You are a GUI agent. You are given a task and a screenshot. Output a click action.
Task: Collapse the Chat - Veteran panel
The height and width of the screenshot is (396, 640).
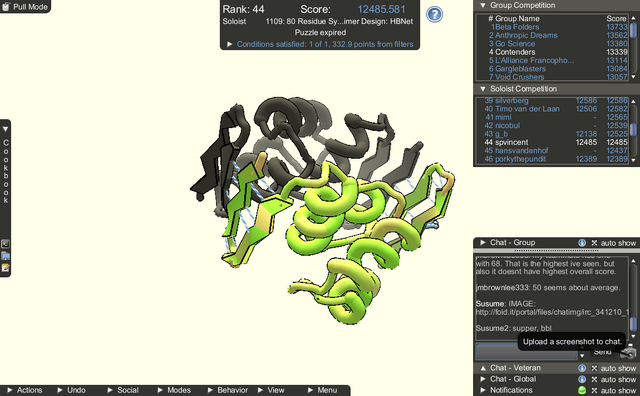483,368
